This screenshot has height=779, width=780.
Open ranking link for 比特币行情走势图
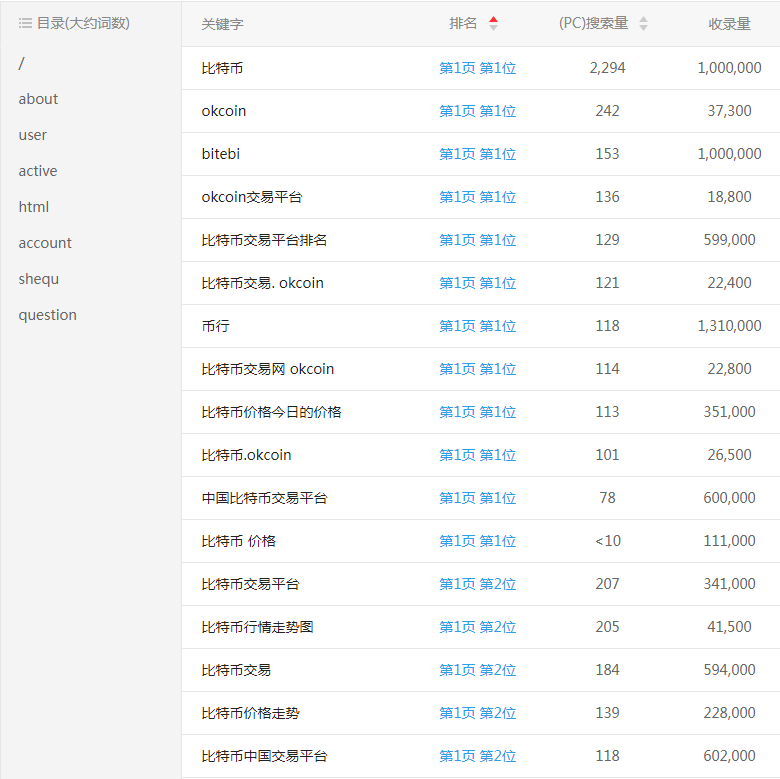pos(477,627)
